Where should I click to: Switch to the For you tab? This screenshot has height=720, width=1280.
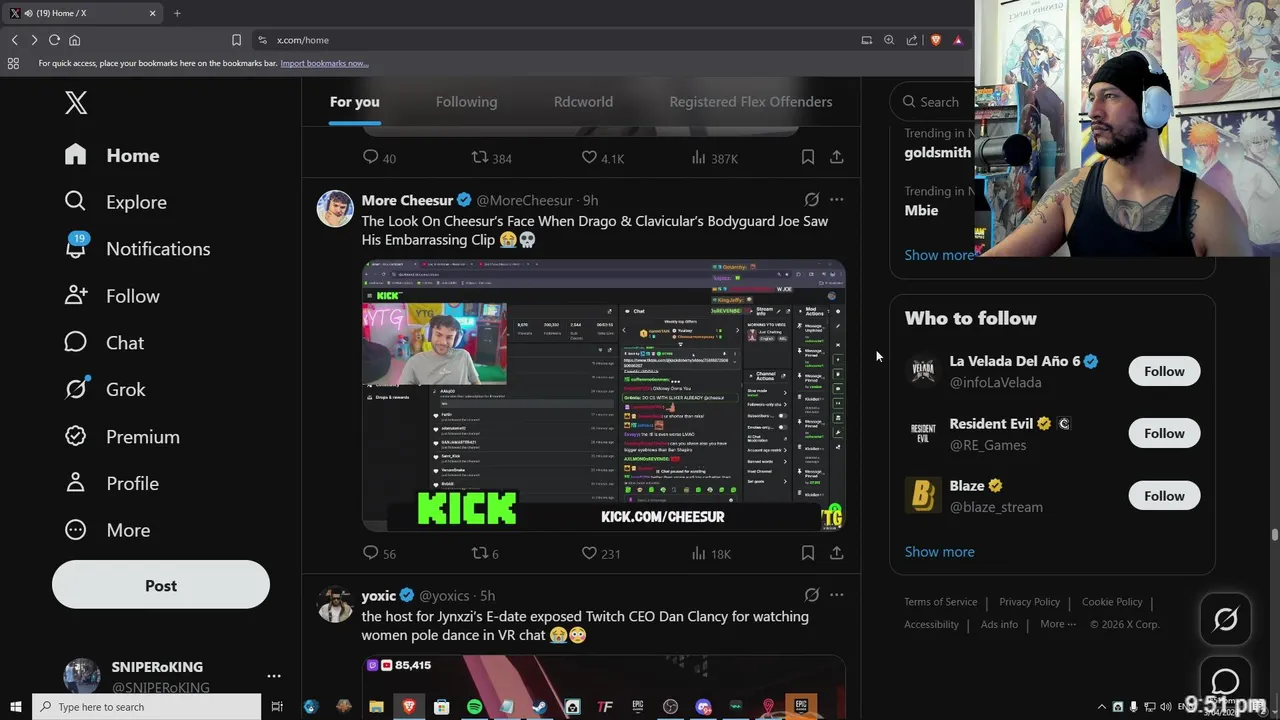(x=355, y=102)
